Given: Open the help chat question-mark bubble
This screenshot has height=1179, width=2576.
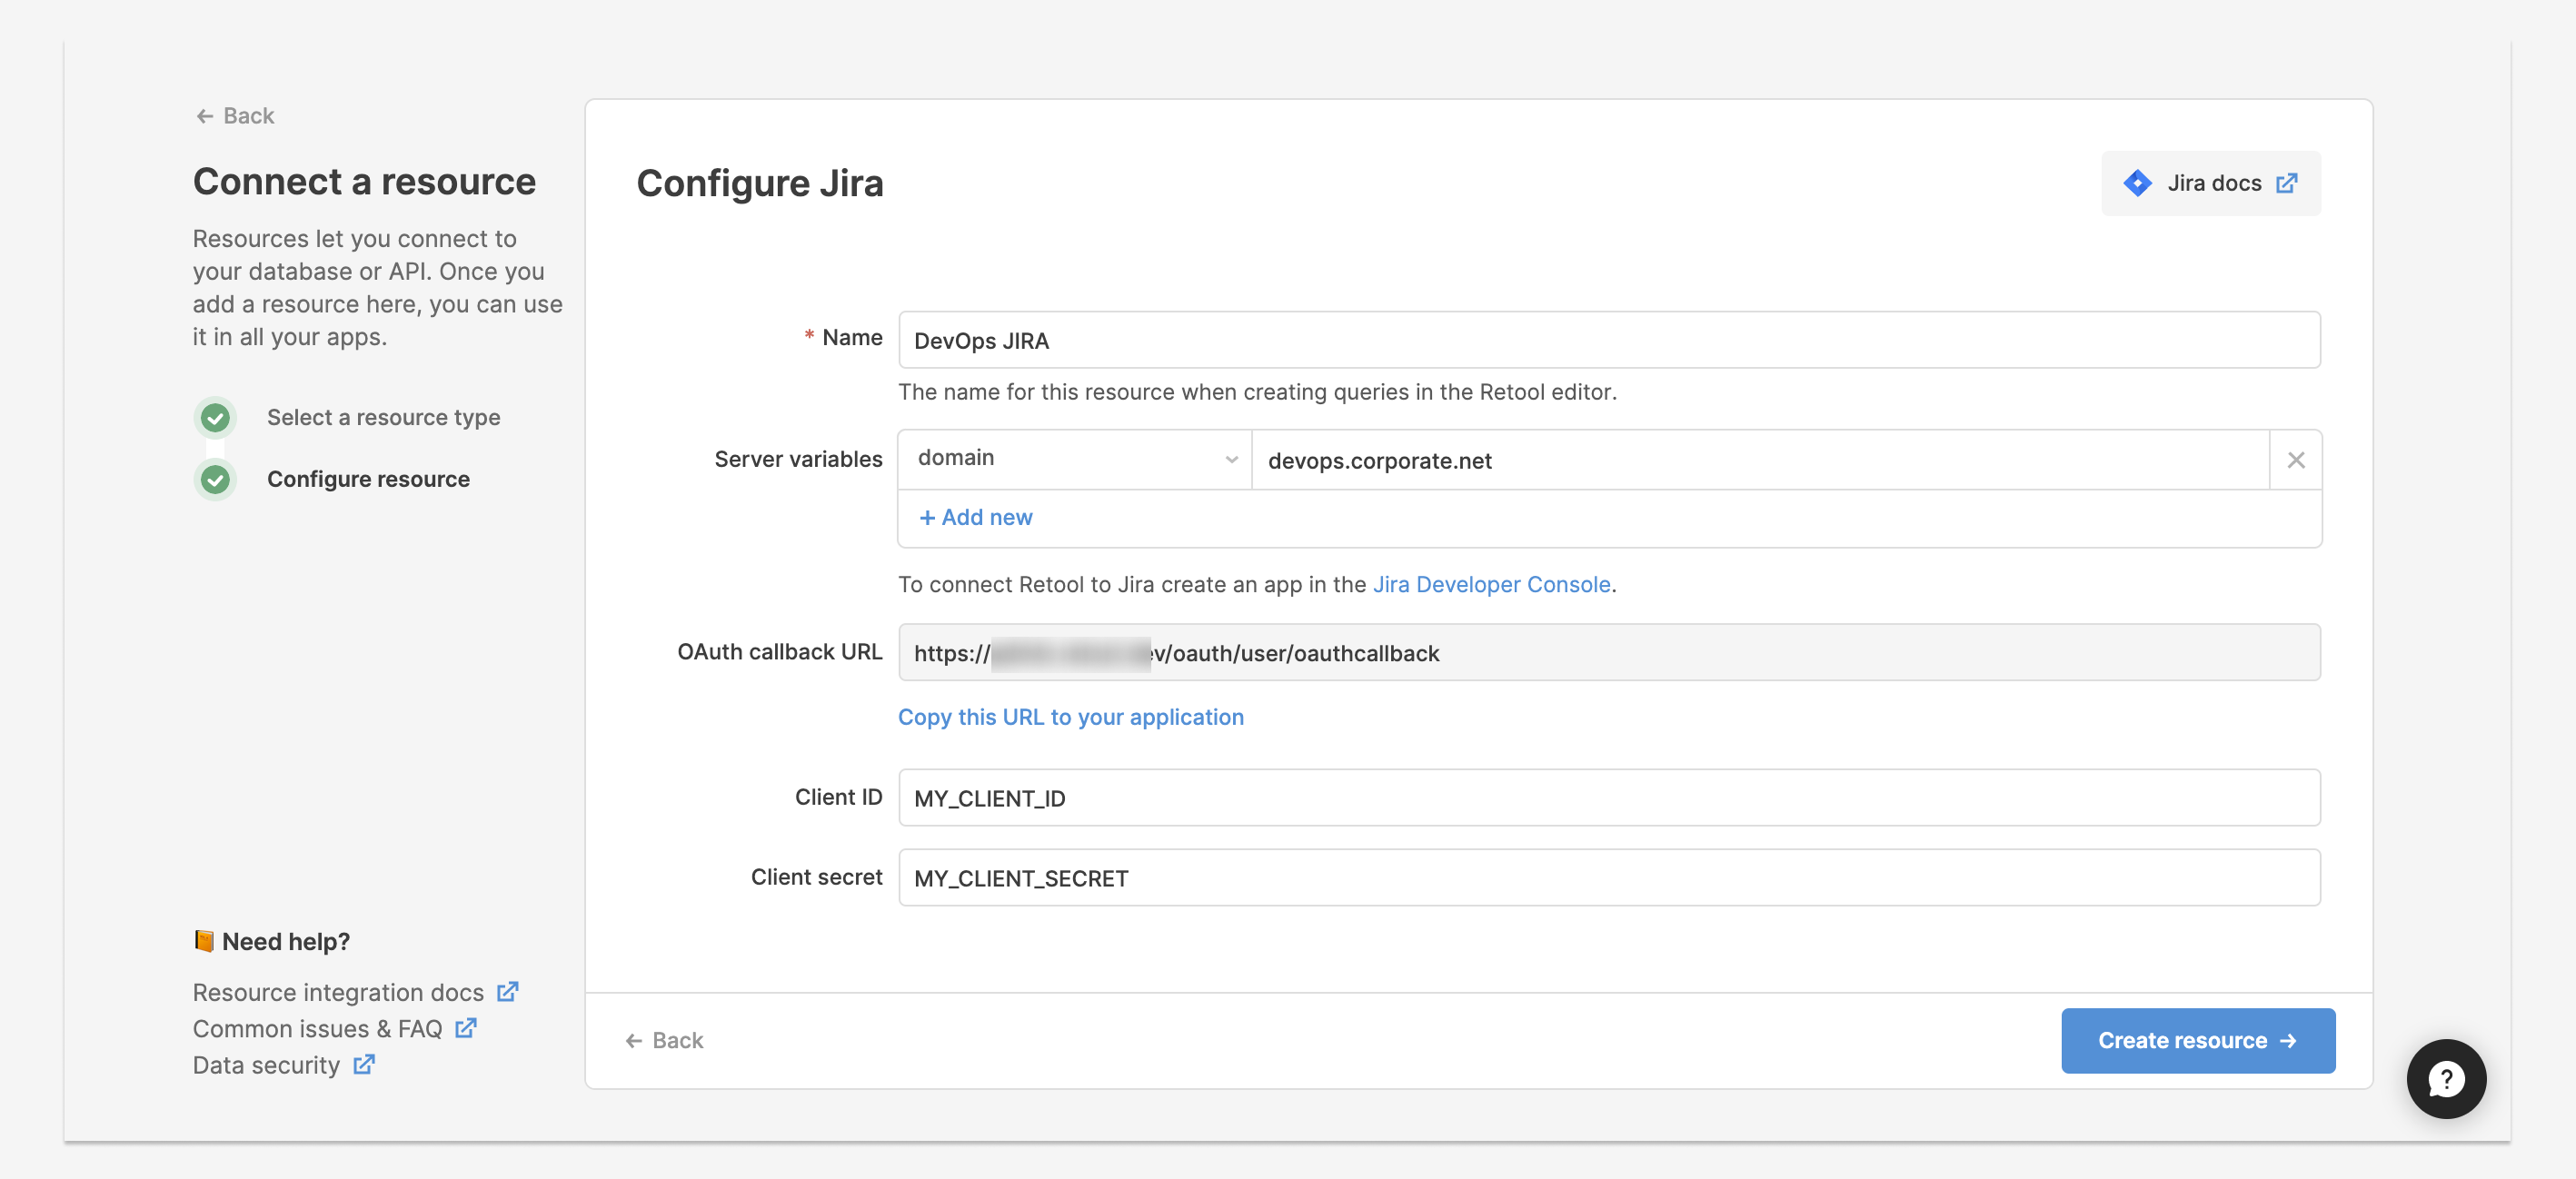Looking at the screenshot, I should [x=2446, y=1079].
